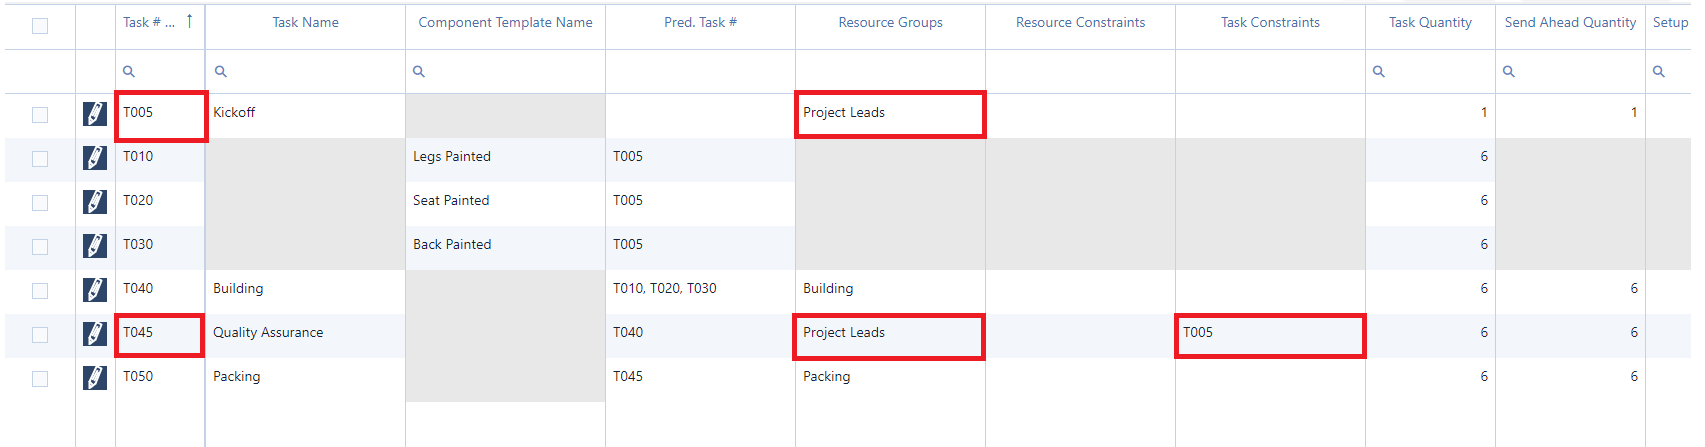Click the edit pencil icon beside T050
The height and width of the screenshot is (447, 1705).
point(95,378)
